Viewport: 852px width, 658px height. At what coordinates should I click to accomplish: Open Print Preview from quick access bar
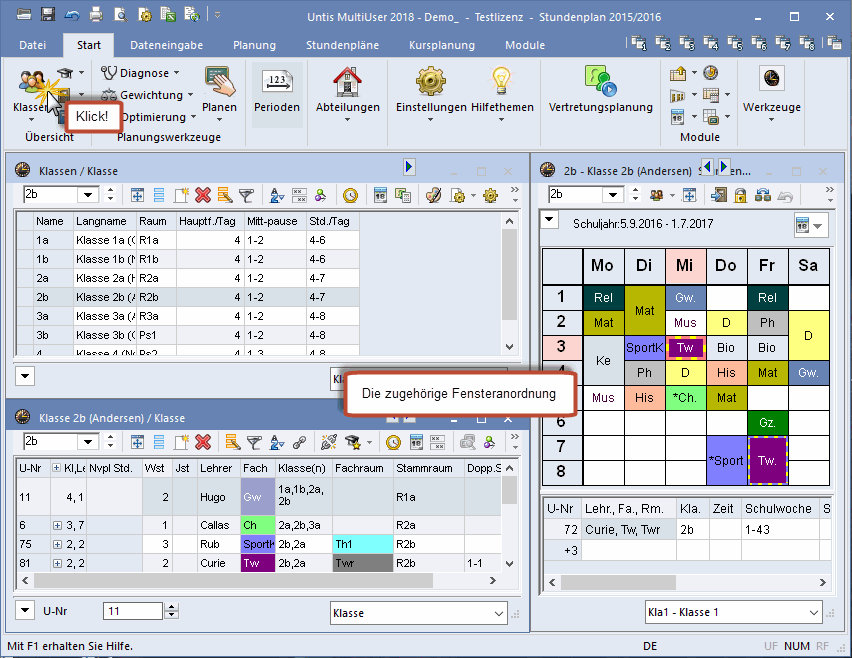(x=120, y=15)
